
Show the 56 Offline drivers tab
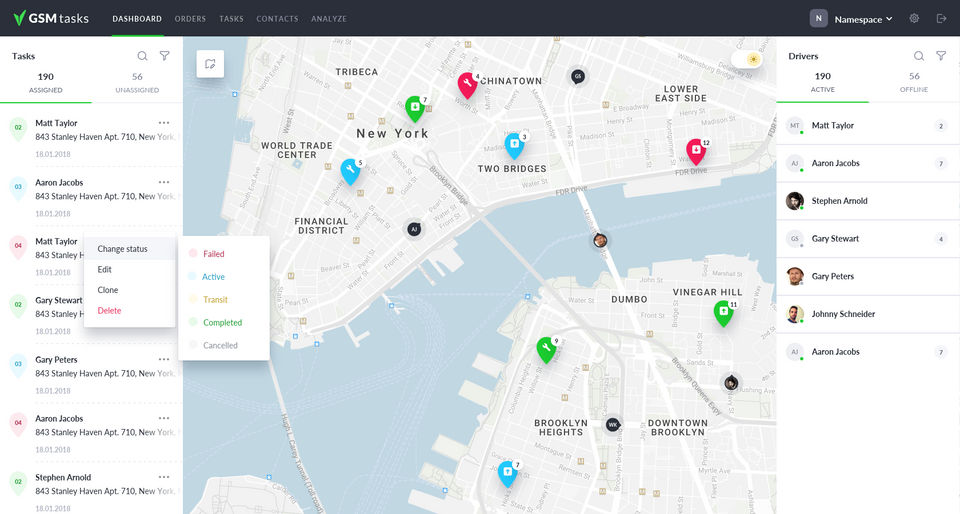click(914, 82)
